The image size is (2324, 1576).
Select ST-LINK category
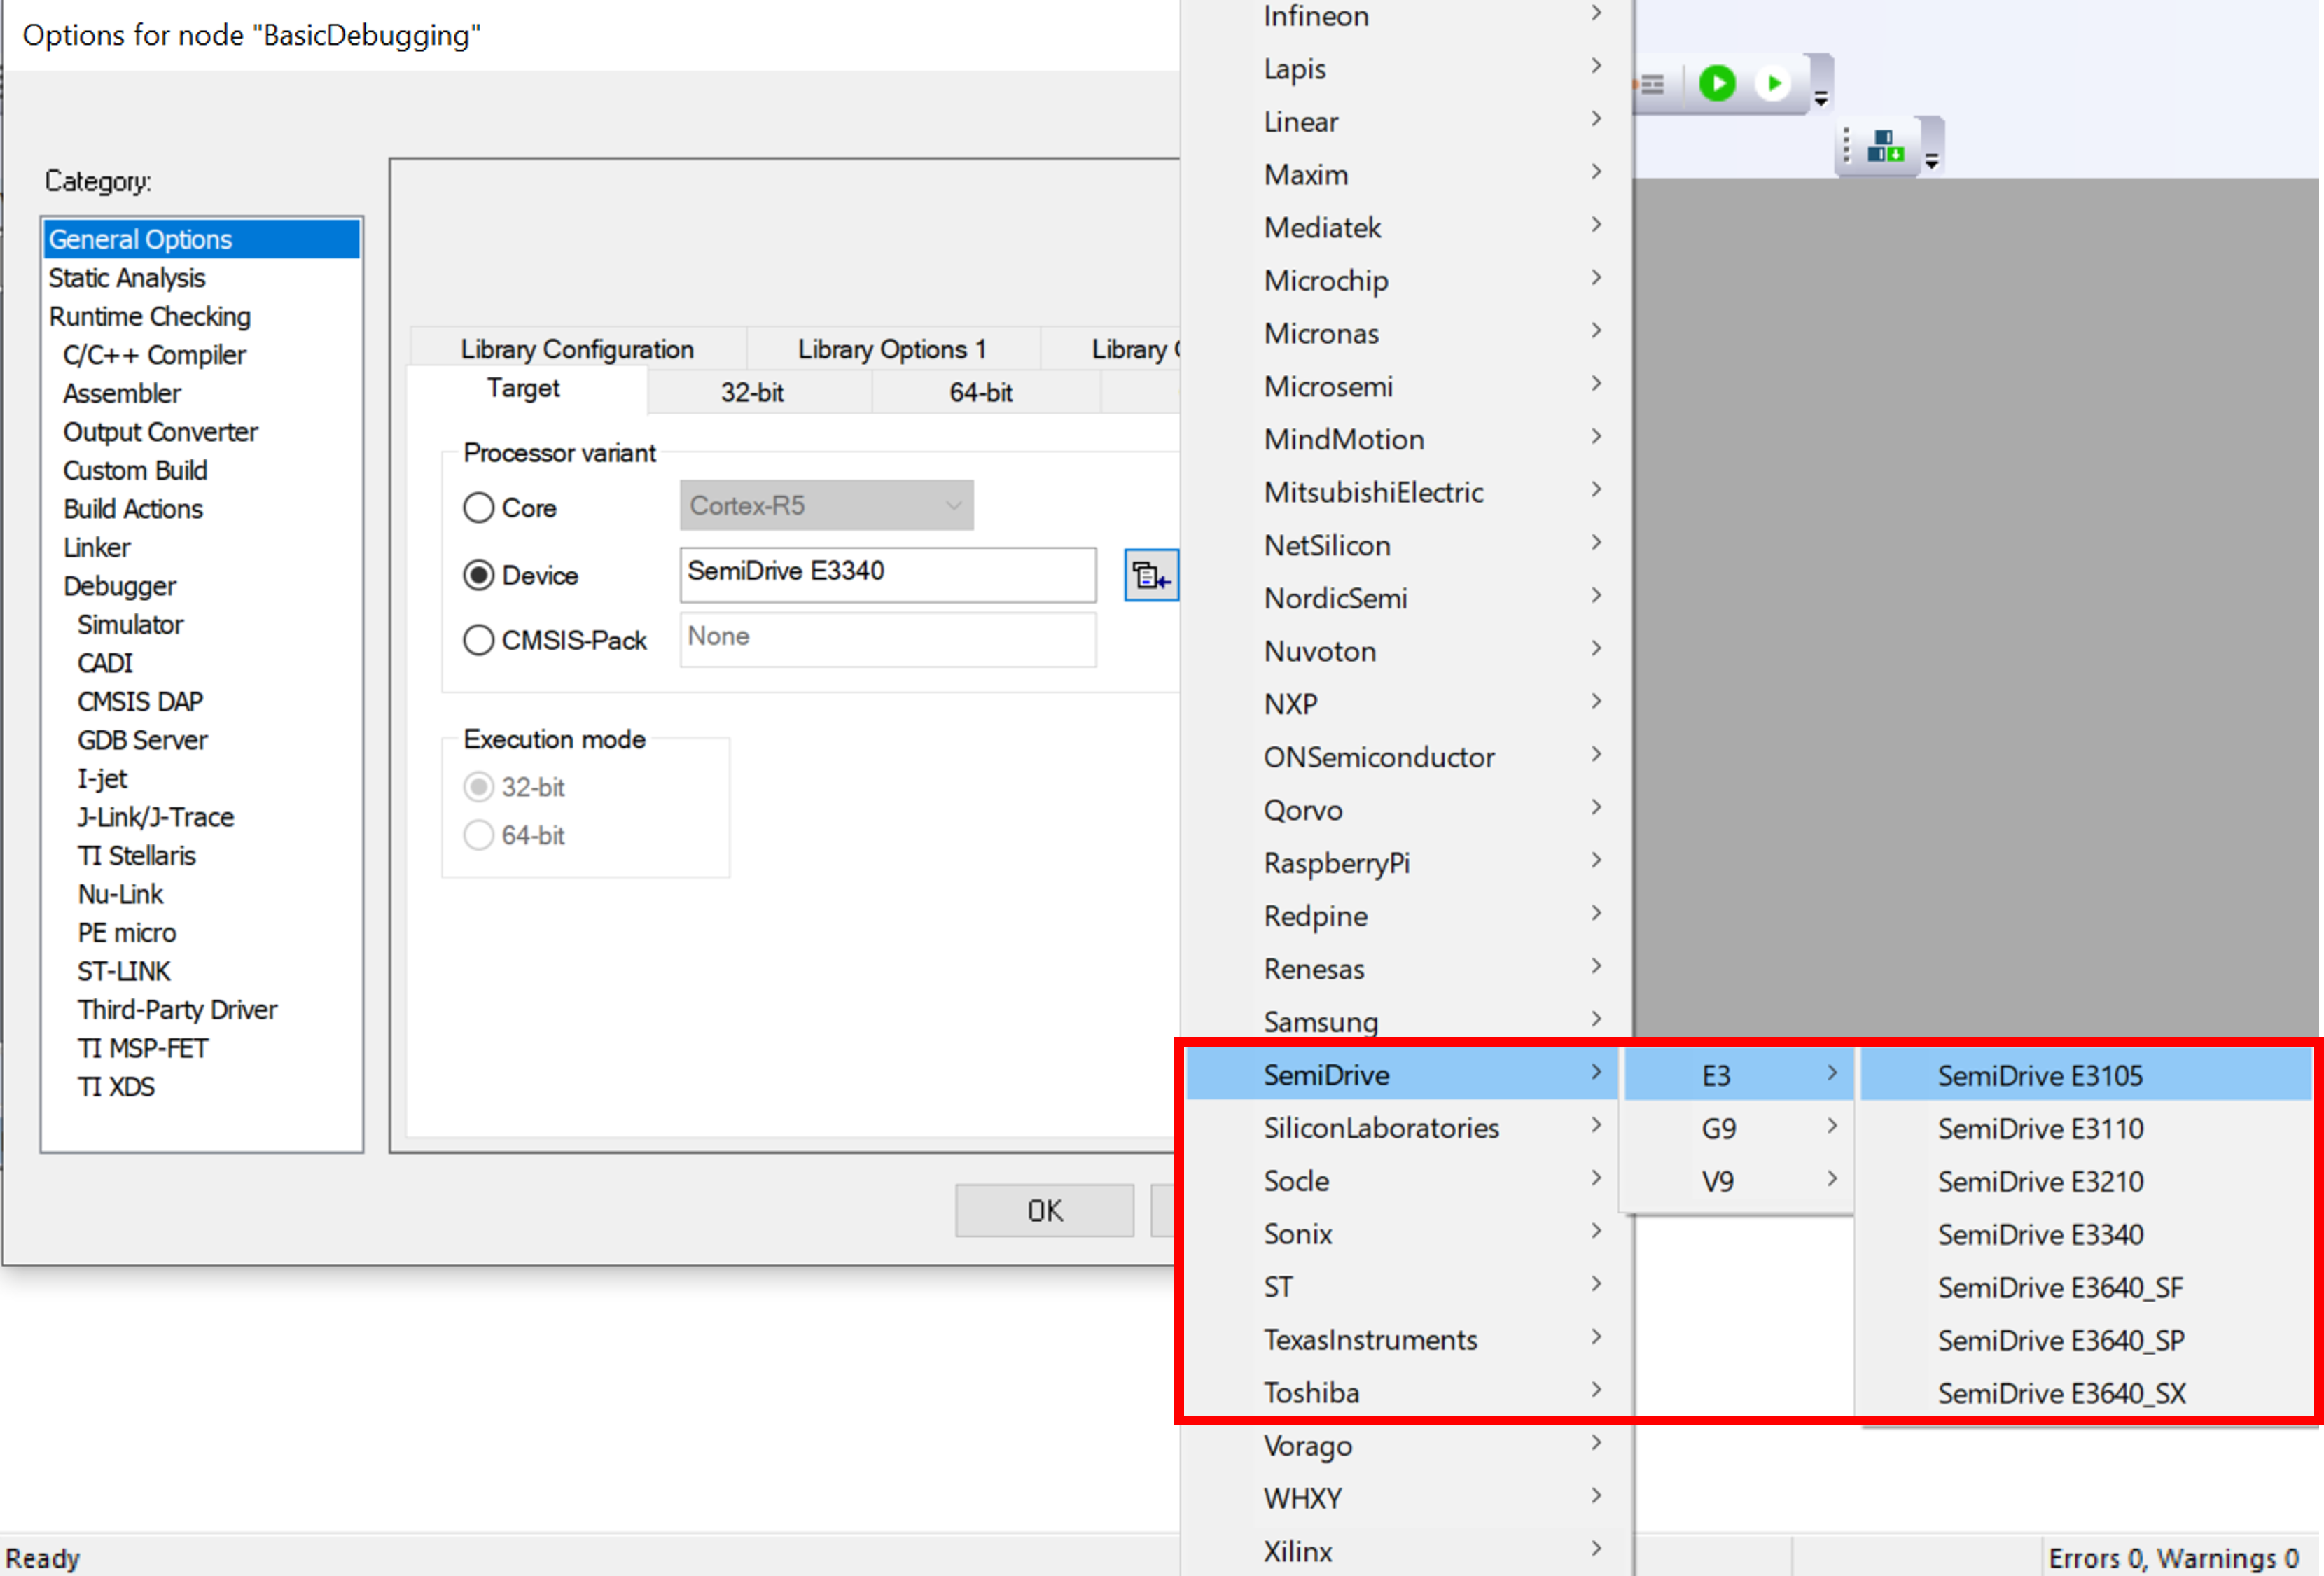(201, 971)
